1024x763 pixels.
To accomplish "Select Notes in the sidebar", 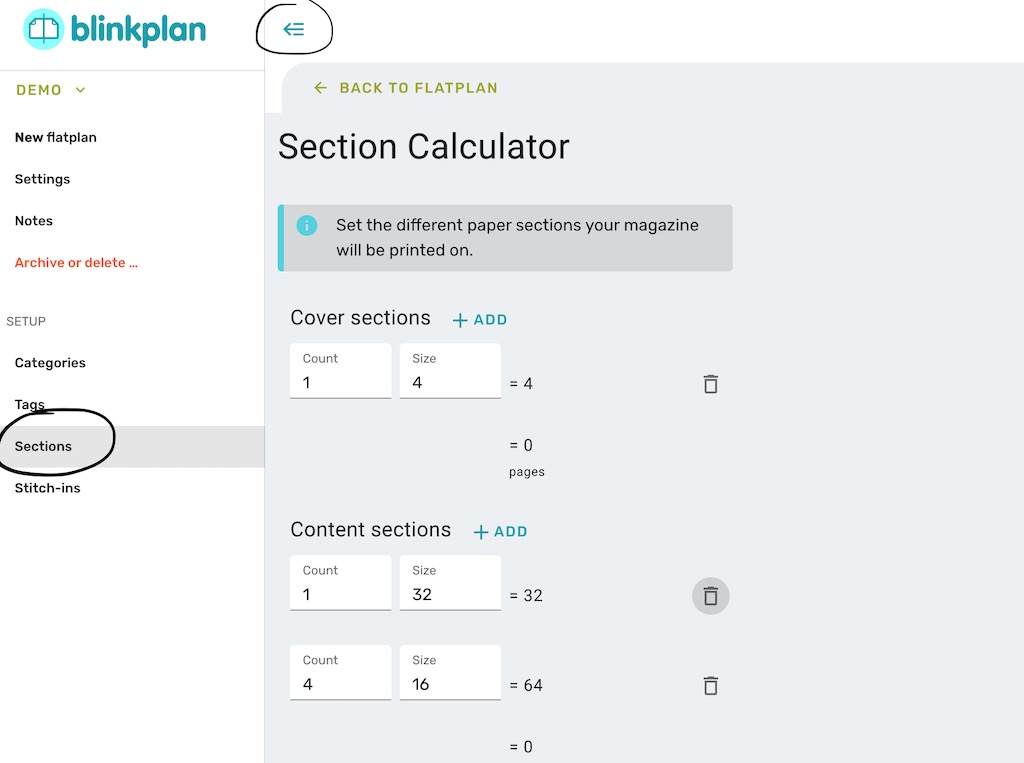I will click(x=33, y=221).
